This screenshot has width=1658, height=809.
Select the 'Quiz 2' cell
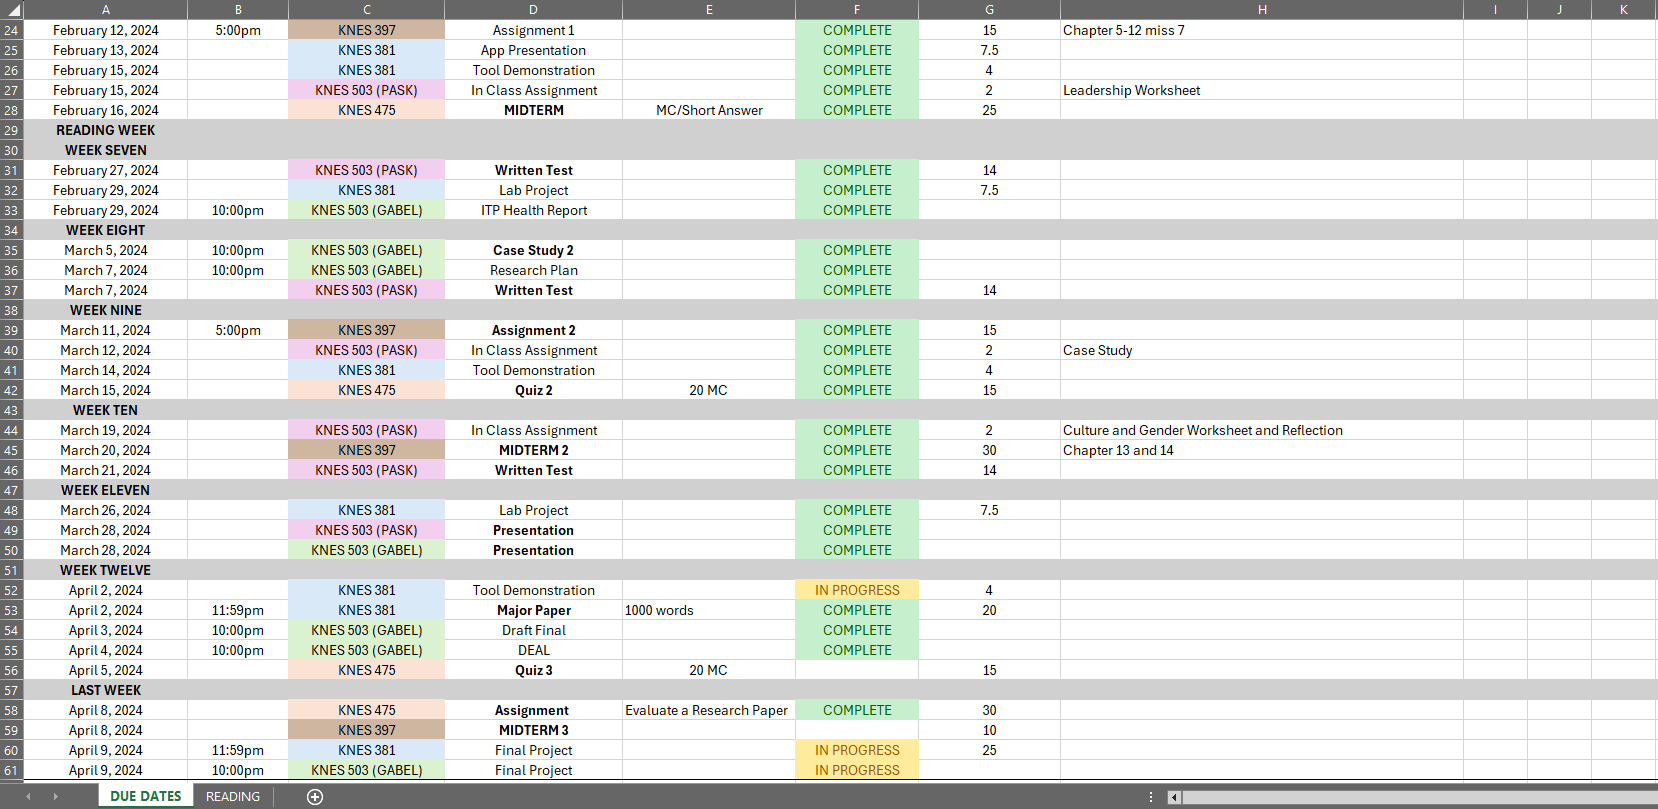point(533,390)
